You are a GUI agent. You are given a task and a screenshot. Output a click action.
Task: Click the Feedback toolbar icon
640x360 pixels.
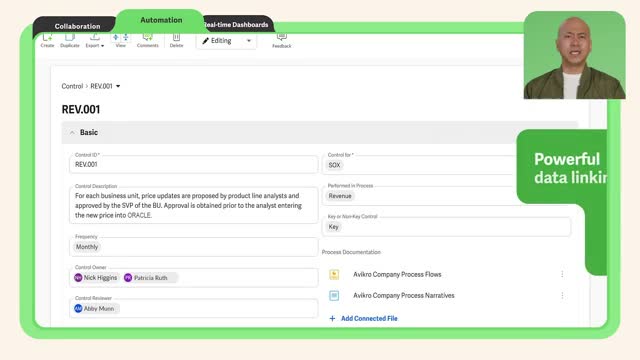(282, 41)
